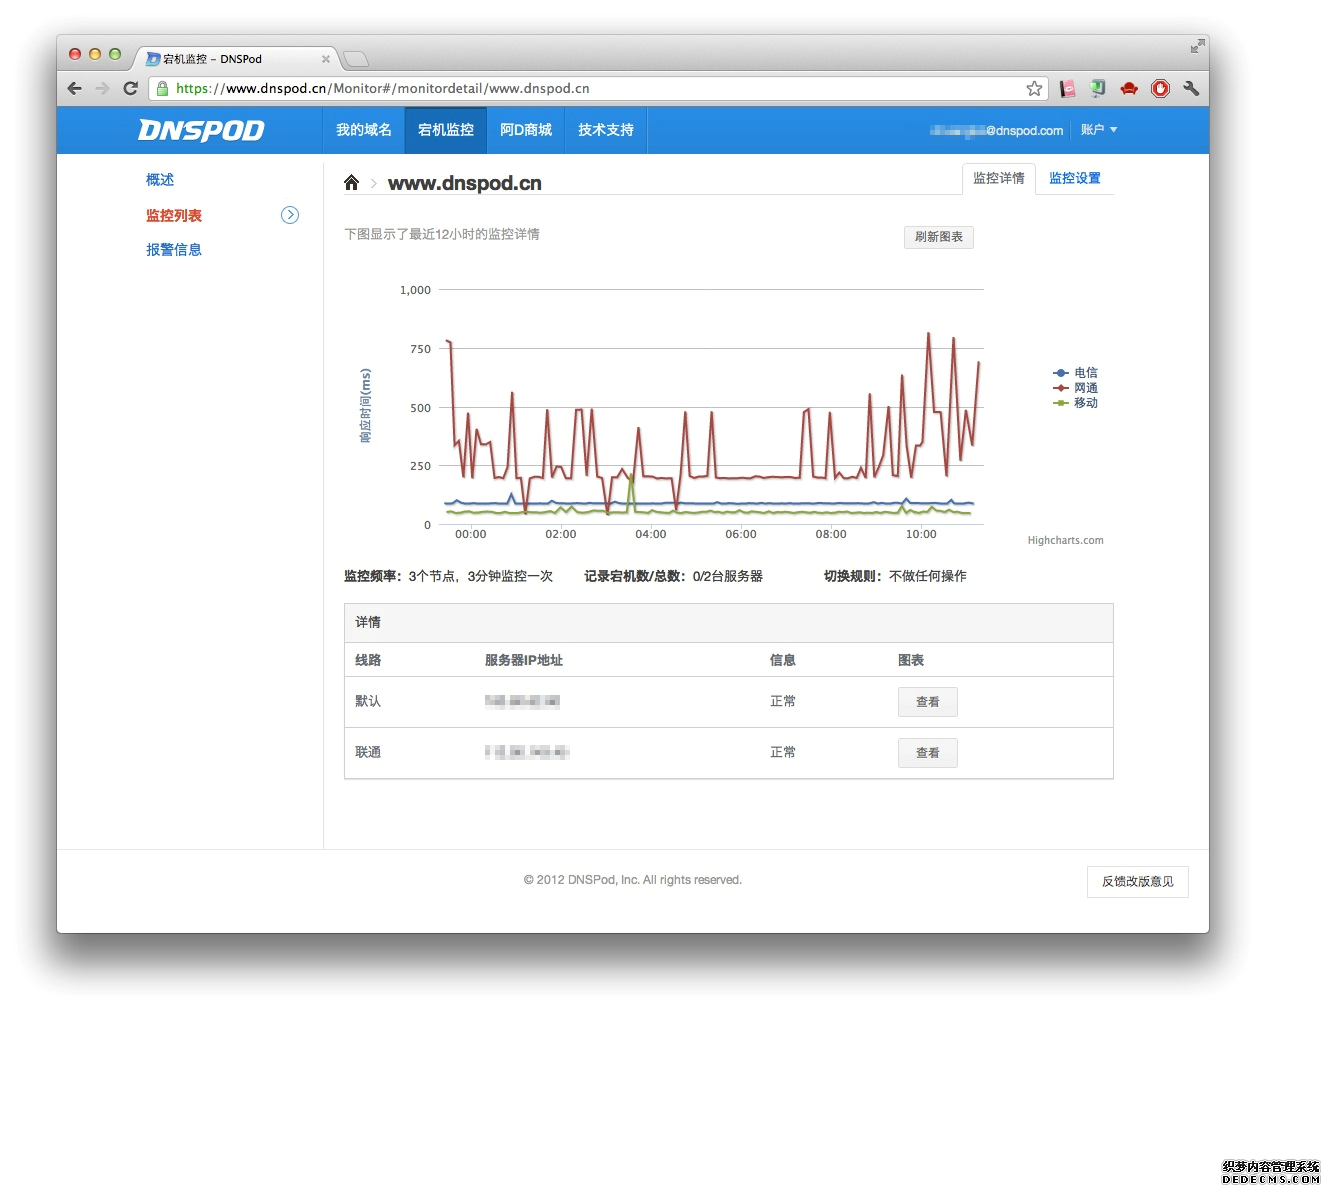Open the Chrome wrench settings menu

(x=1191, y=89)
